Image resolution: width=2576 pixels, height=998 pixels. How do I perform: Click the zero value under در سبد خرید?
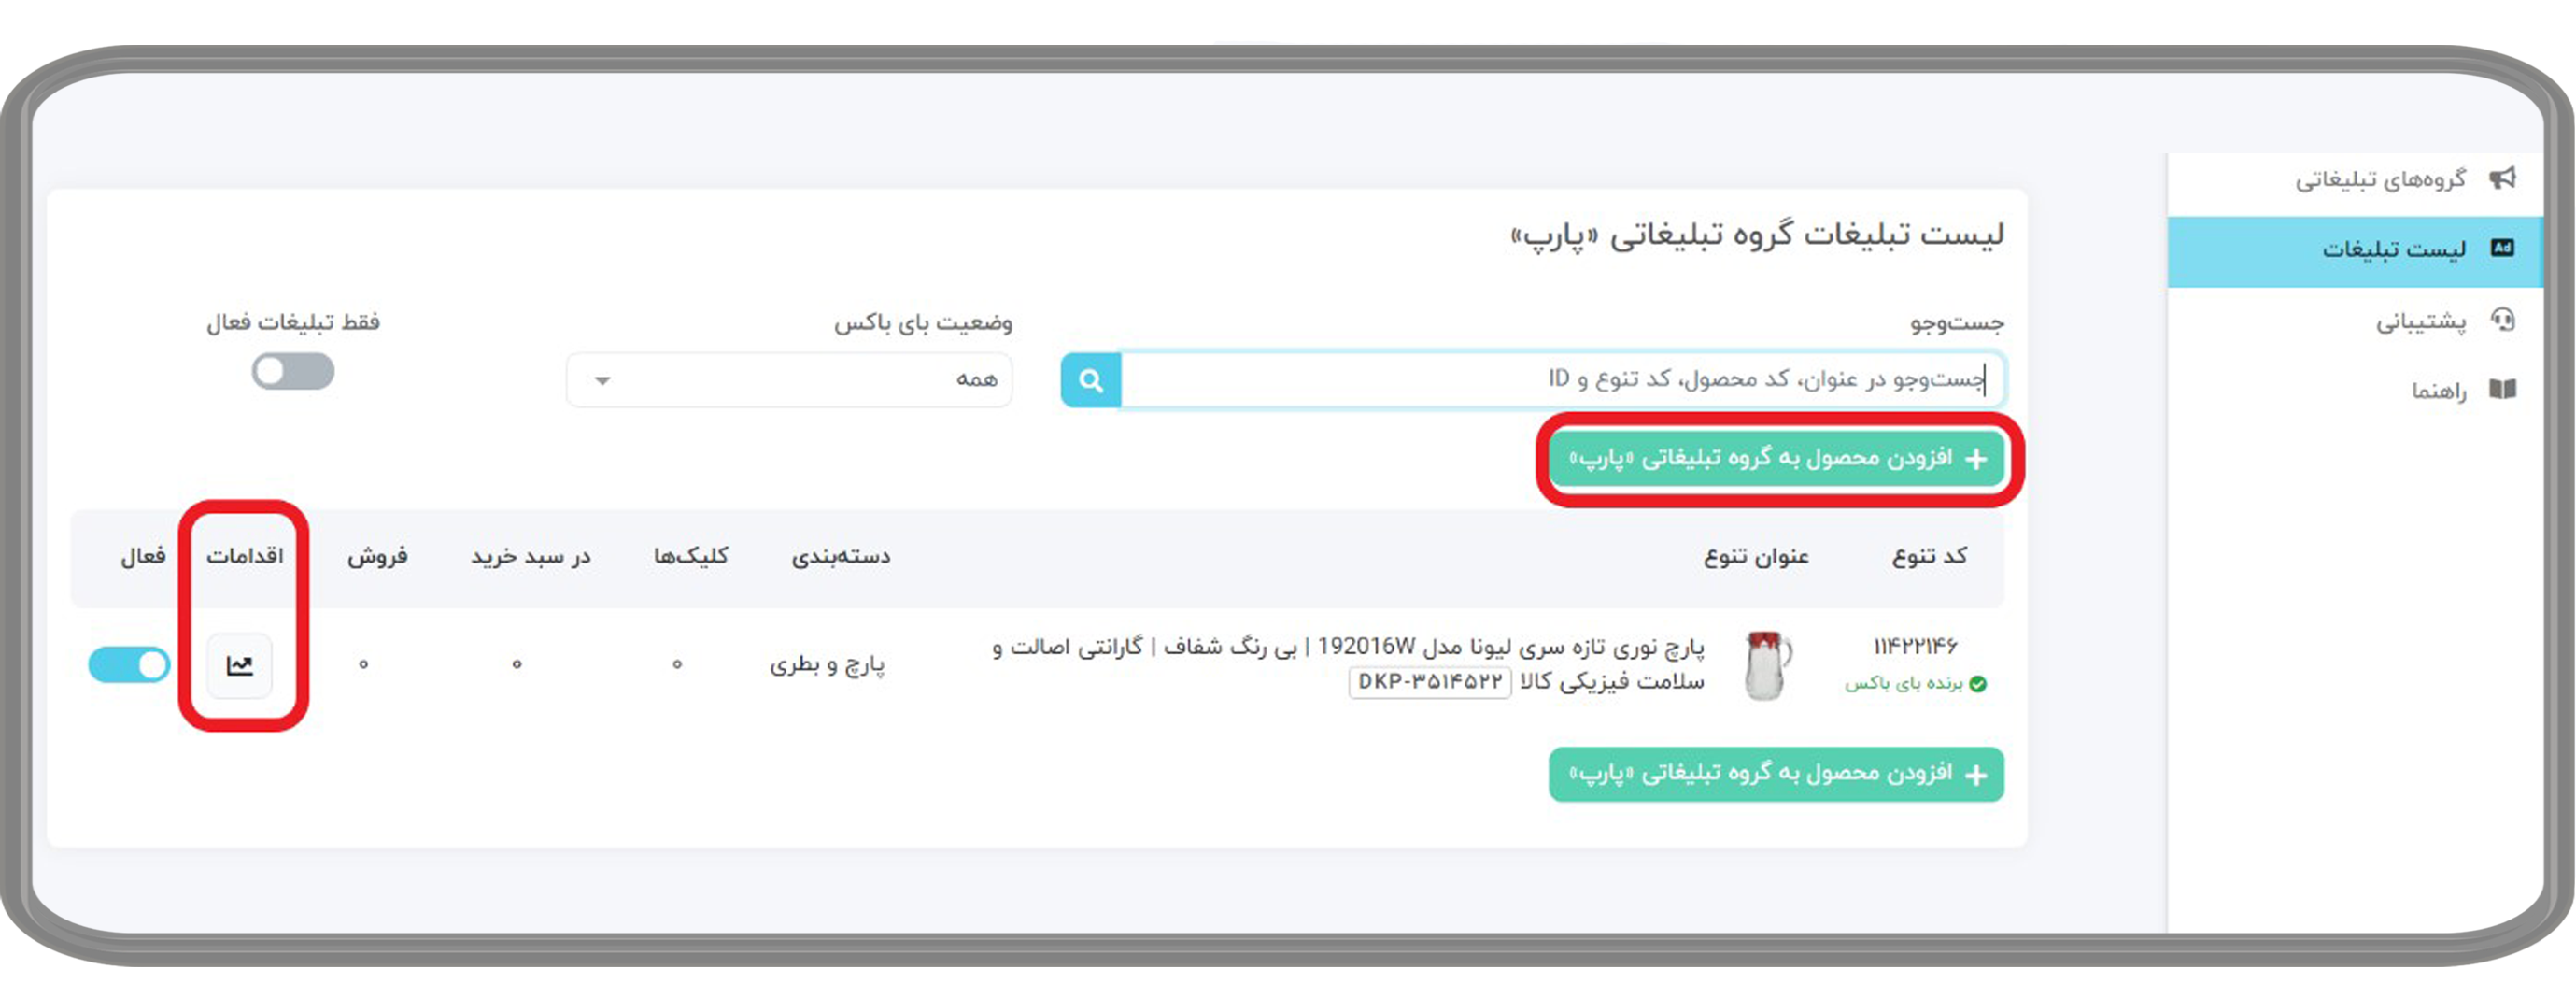[x=517, y=665]
